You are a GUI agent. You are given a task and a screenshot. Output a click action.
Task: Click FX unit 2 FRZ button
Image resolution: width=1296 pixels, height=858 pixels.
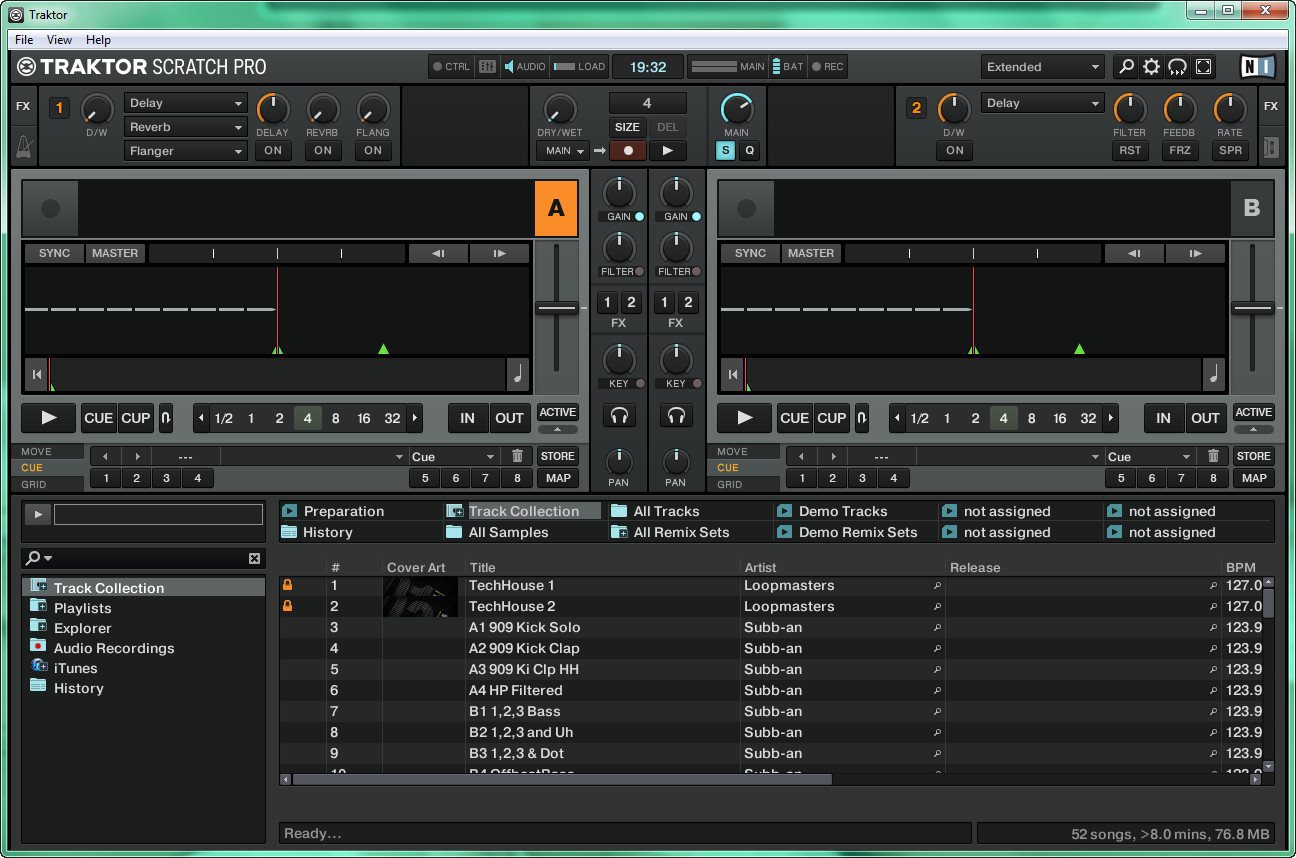click(1179, 150)
